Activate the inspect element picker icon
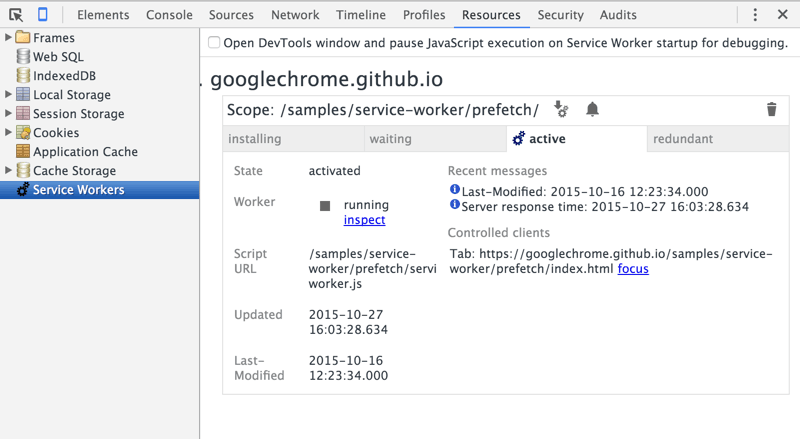The height and width of the screenshot is (439, 800). 16,15
